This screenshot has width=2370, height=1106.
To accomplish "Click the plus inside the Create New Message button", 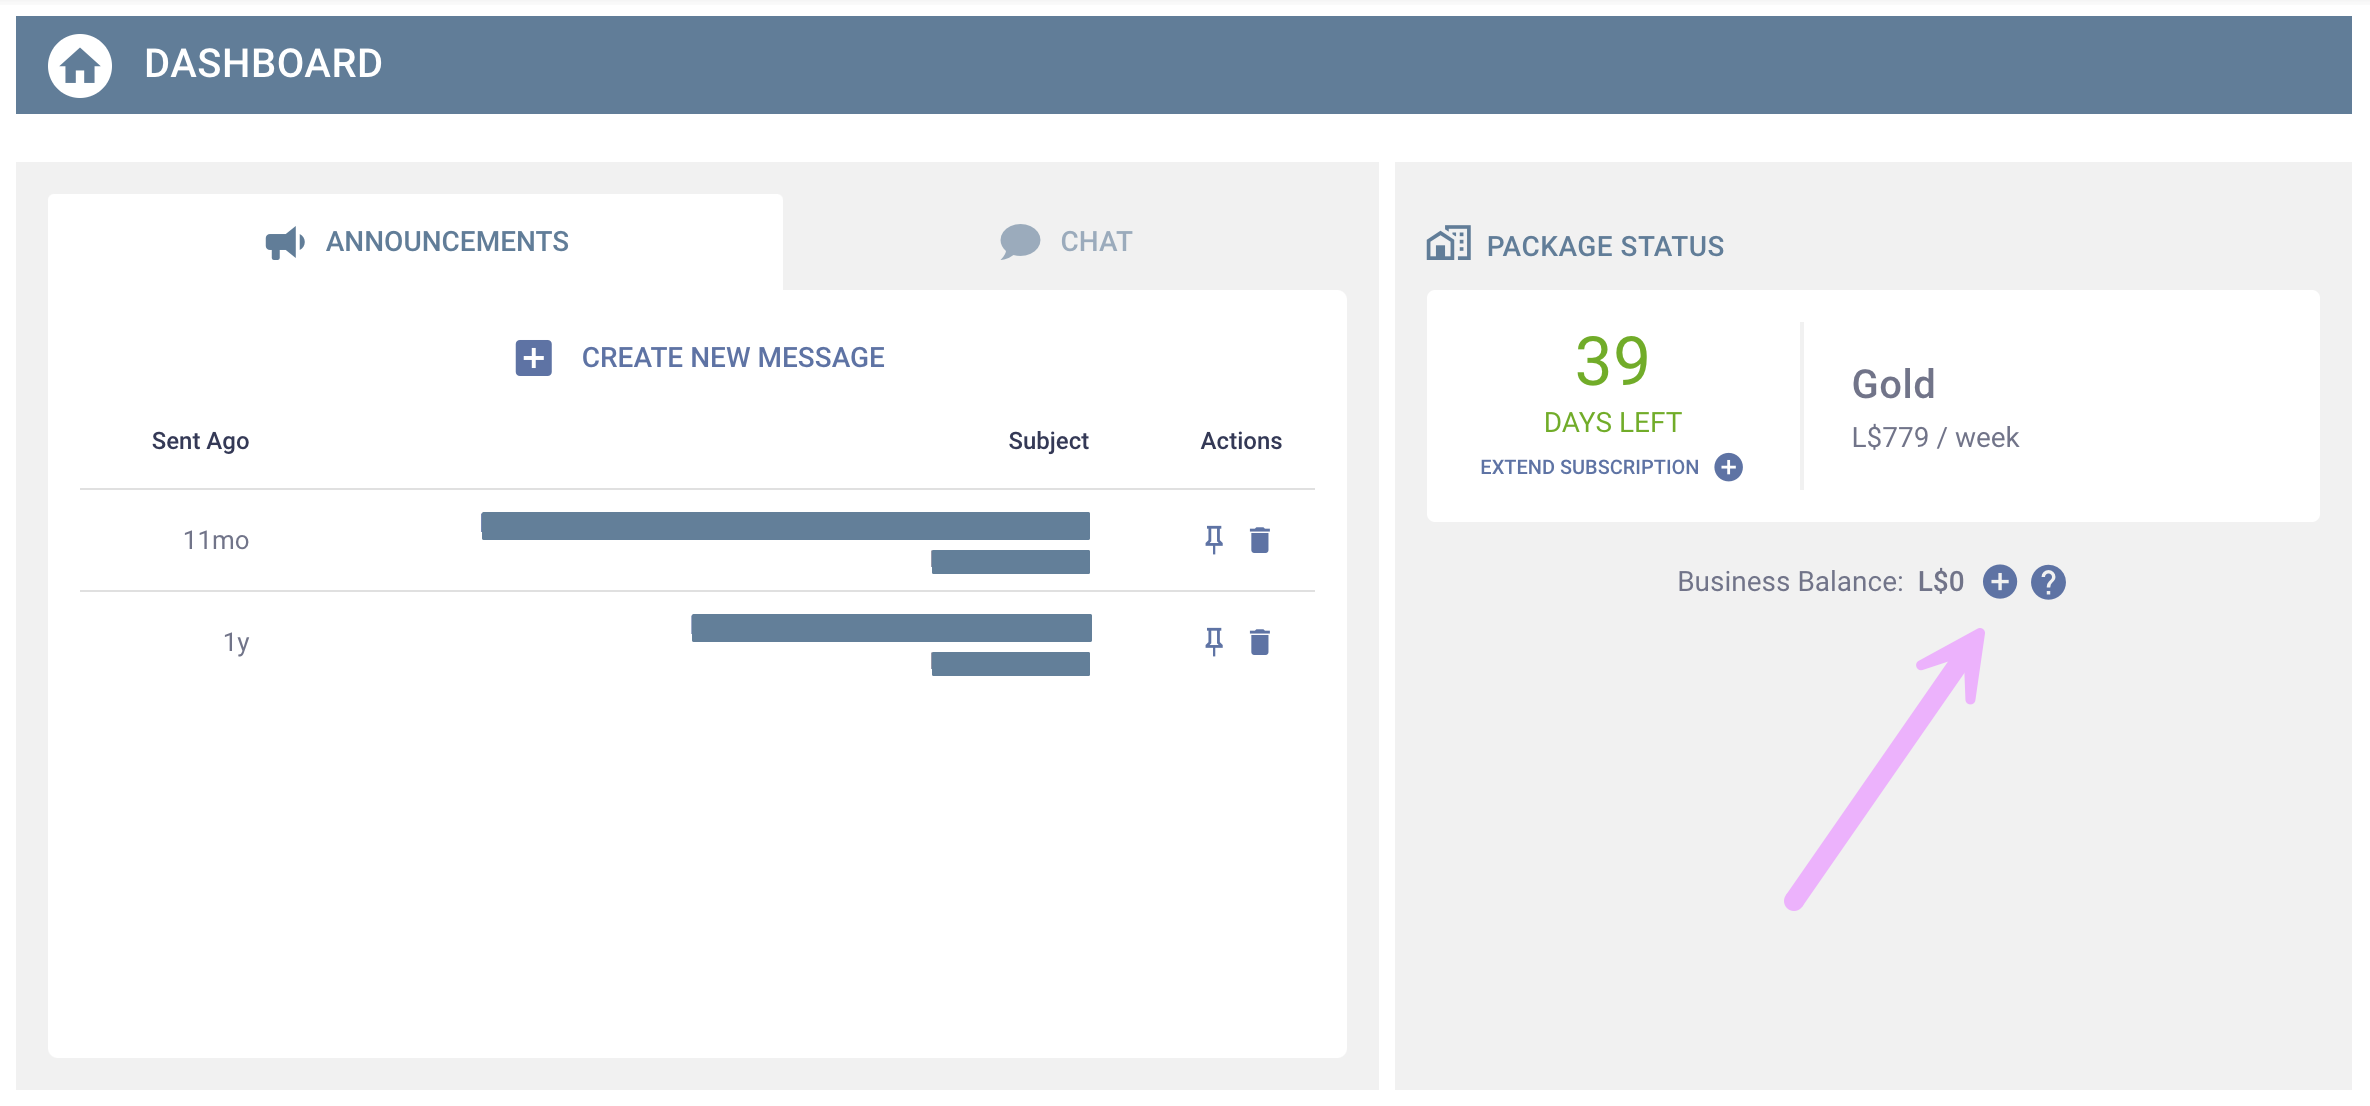I will click(x=533, y=357).
